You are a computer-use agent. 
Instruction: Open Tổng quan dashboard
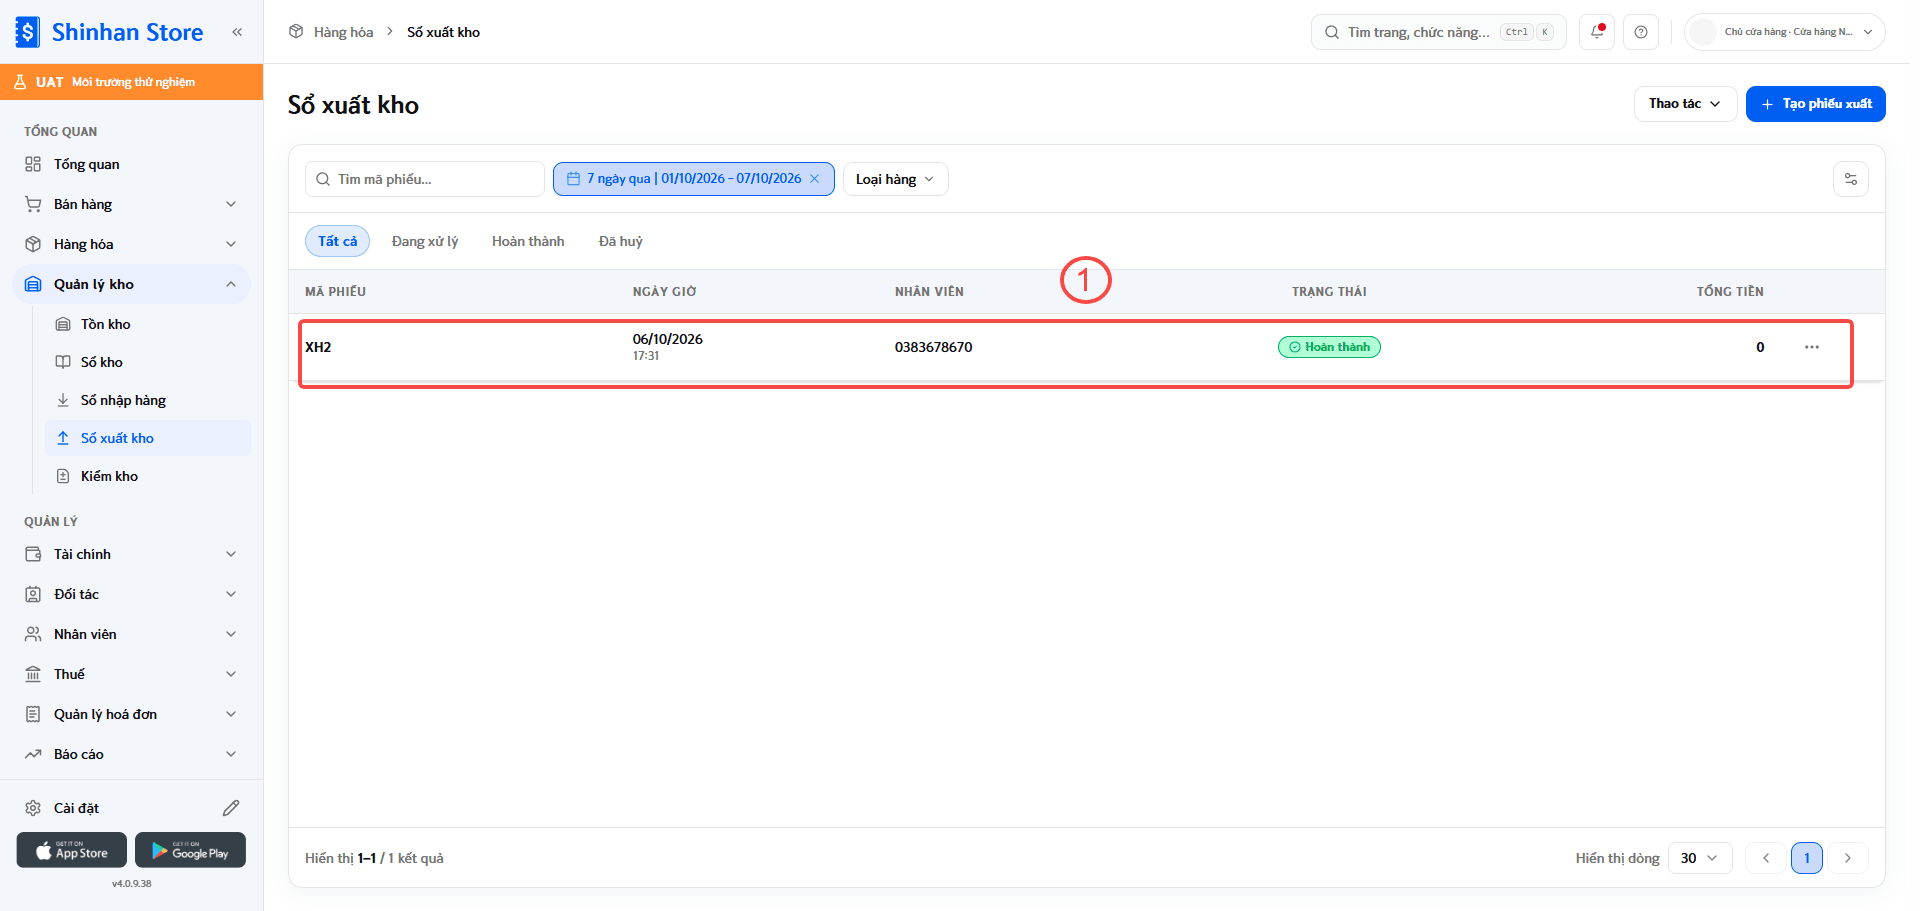[x=131, y=164]
